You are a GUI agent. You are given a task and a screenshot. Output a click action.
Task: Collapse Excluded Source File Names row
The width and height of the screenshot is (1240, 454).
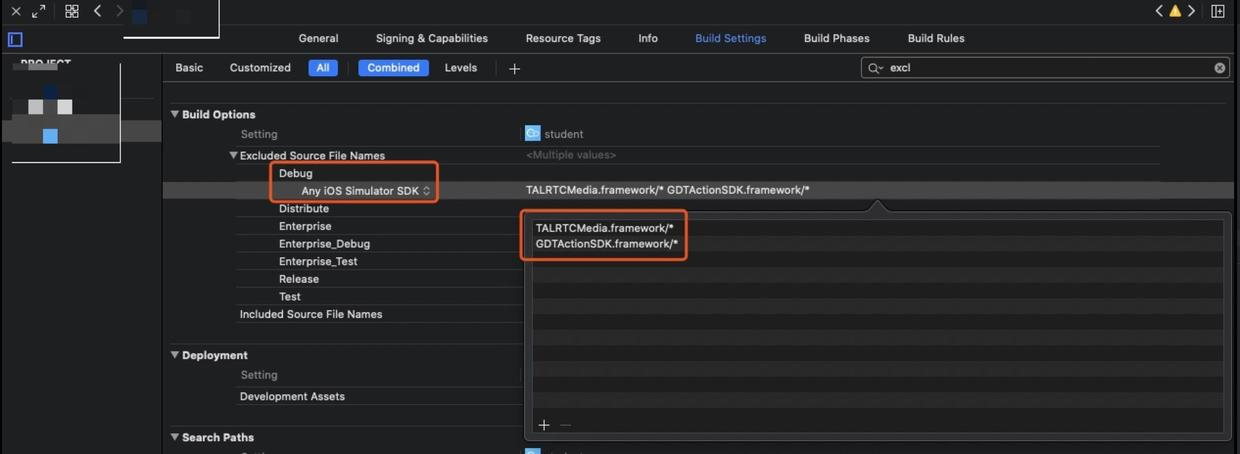point(234,155)
